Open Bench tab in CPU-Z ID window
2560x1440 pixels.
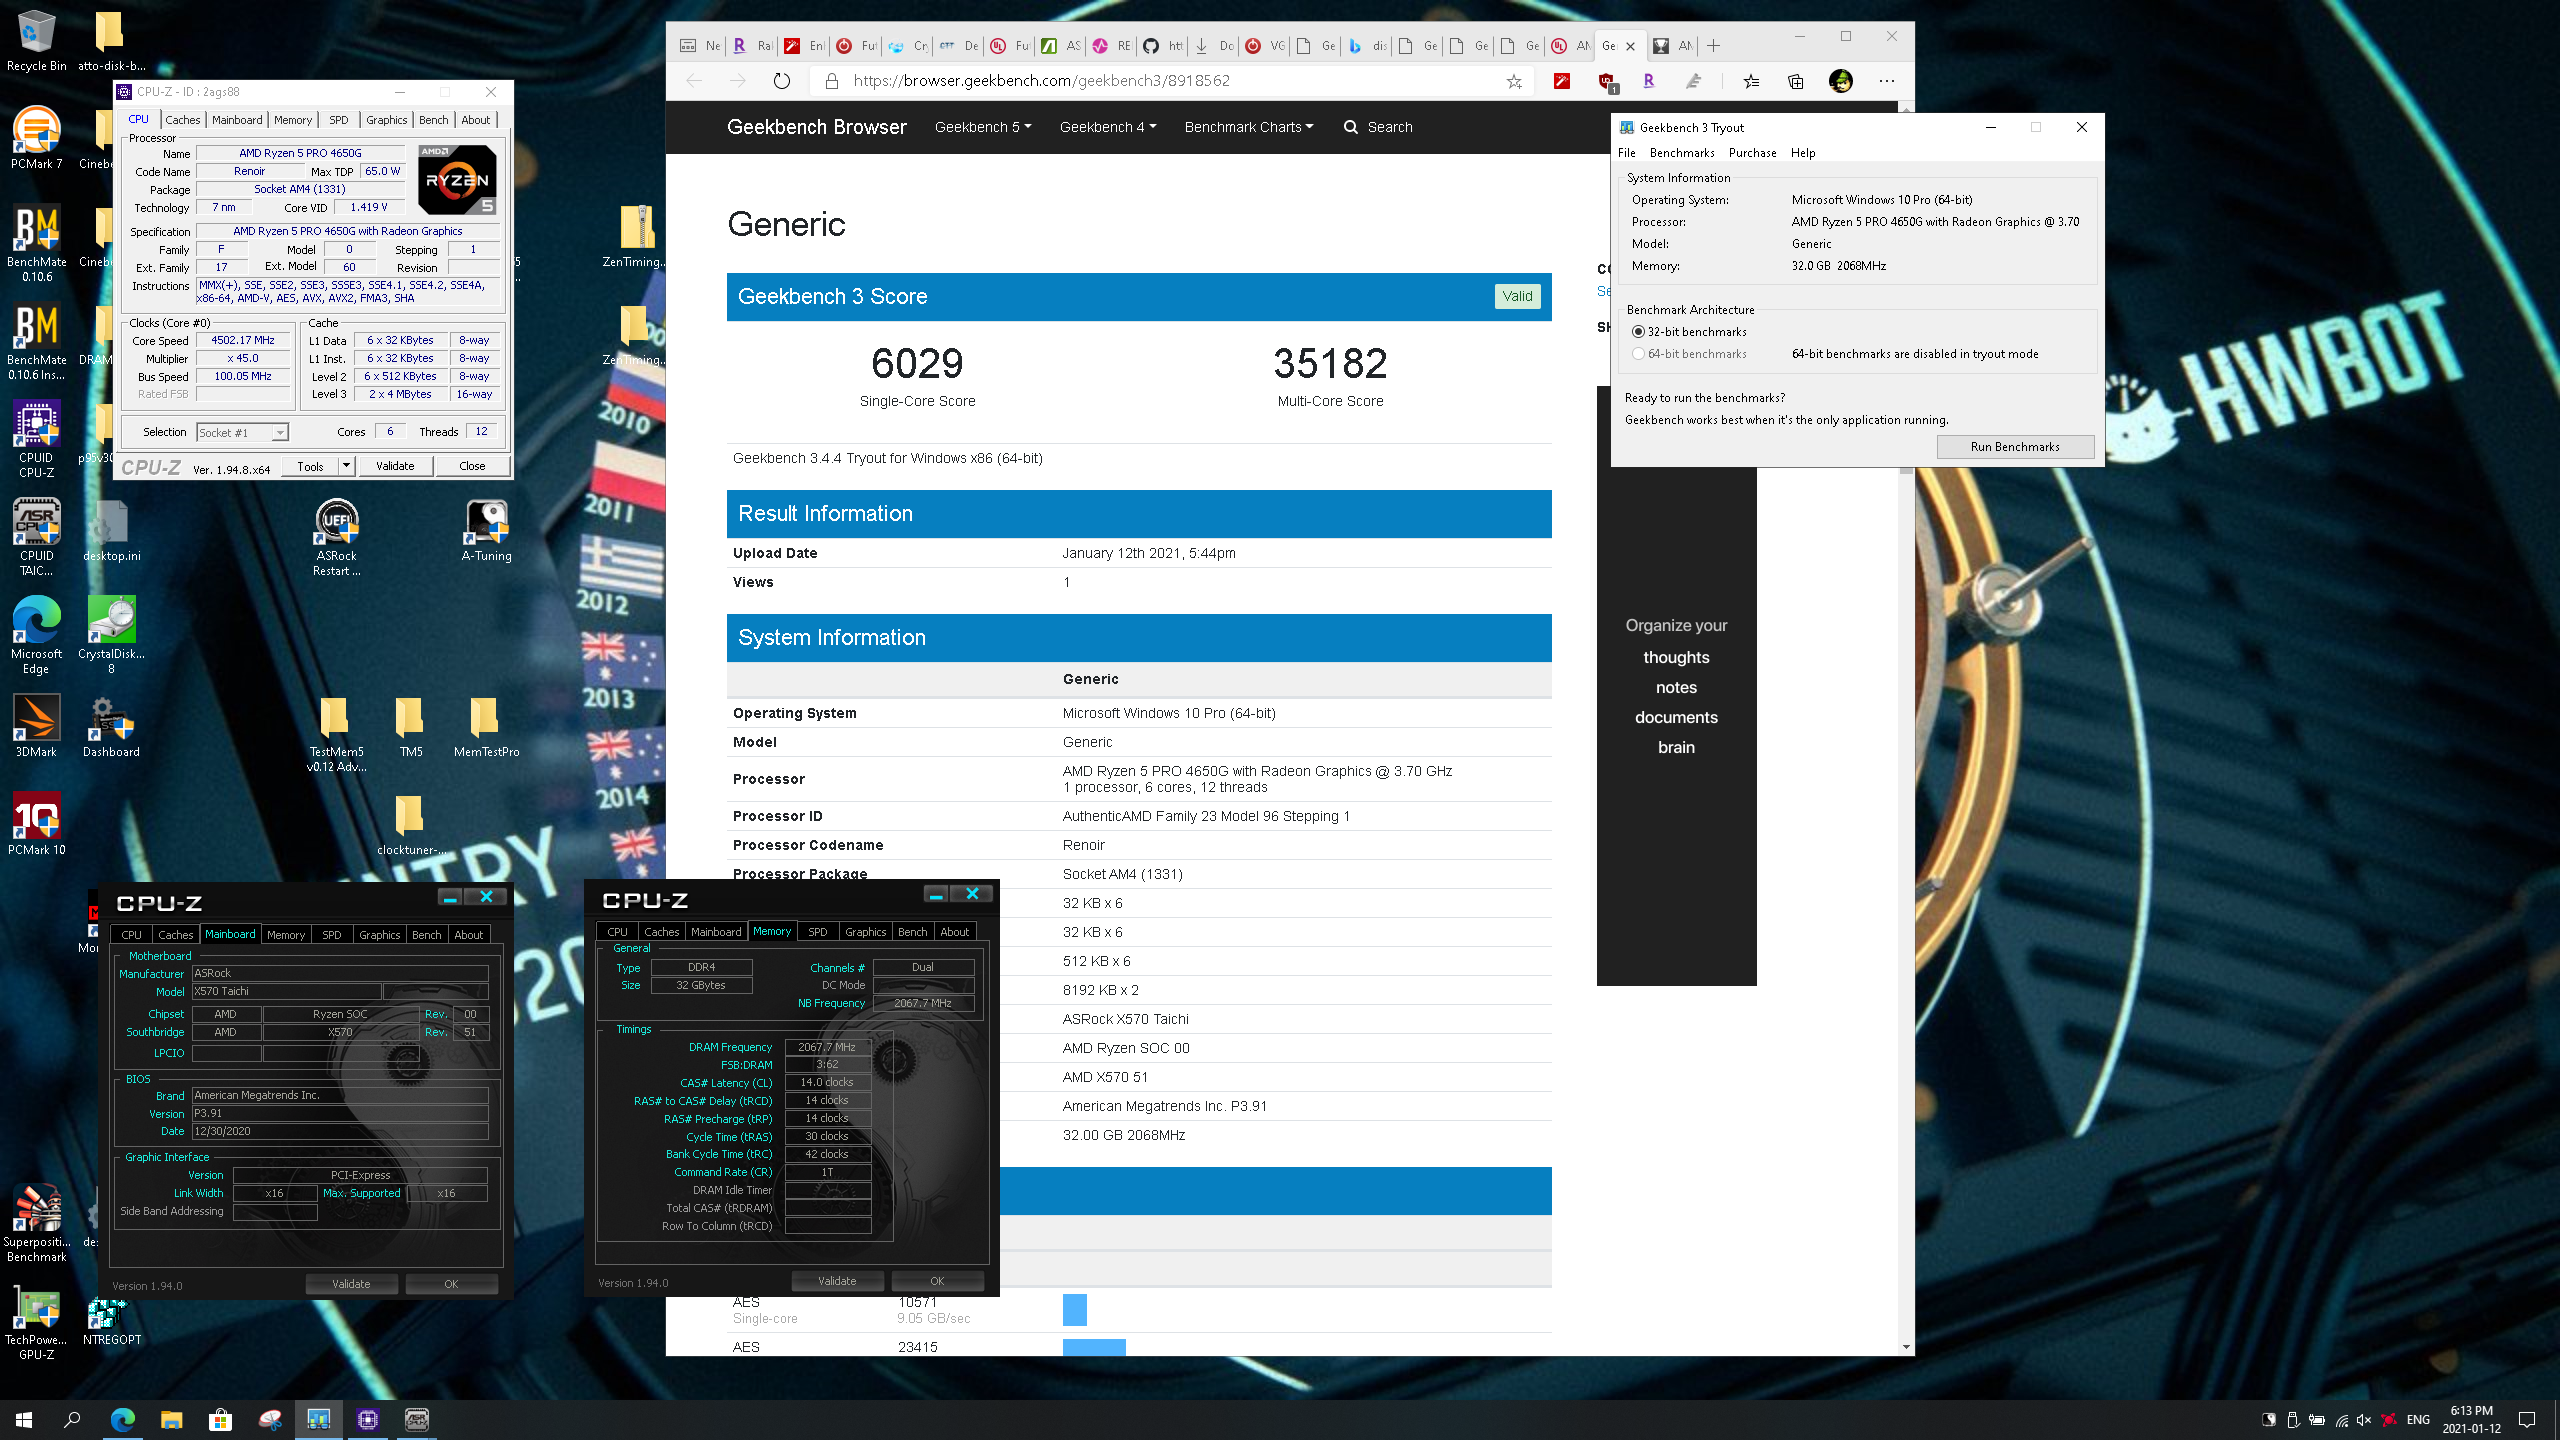coord(434,120)
